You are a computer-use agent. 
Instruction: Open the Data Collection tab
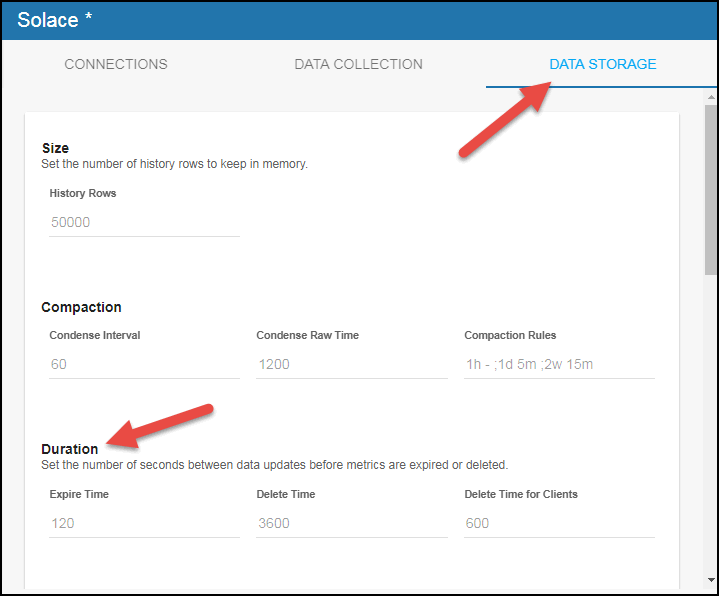pos(358,64)
